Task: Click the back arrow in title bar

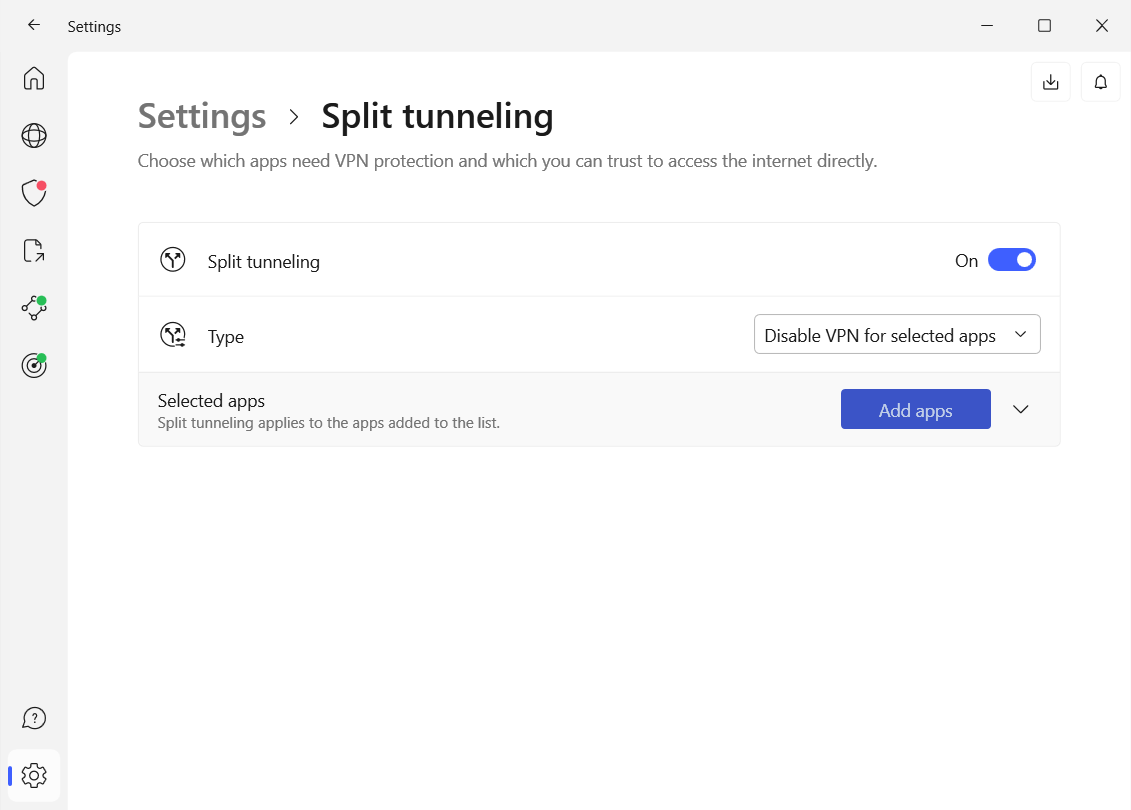Action: tap(34, 26)
